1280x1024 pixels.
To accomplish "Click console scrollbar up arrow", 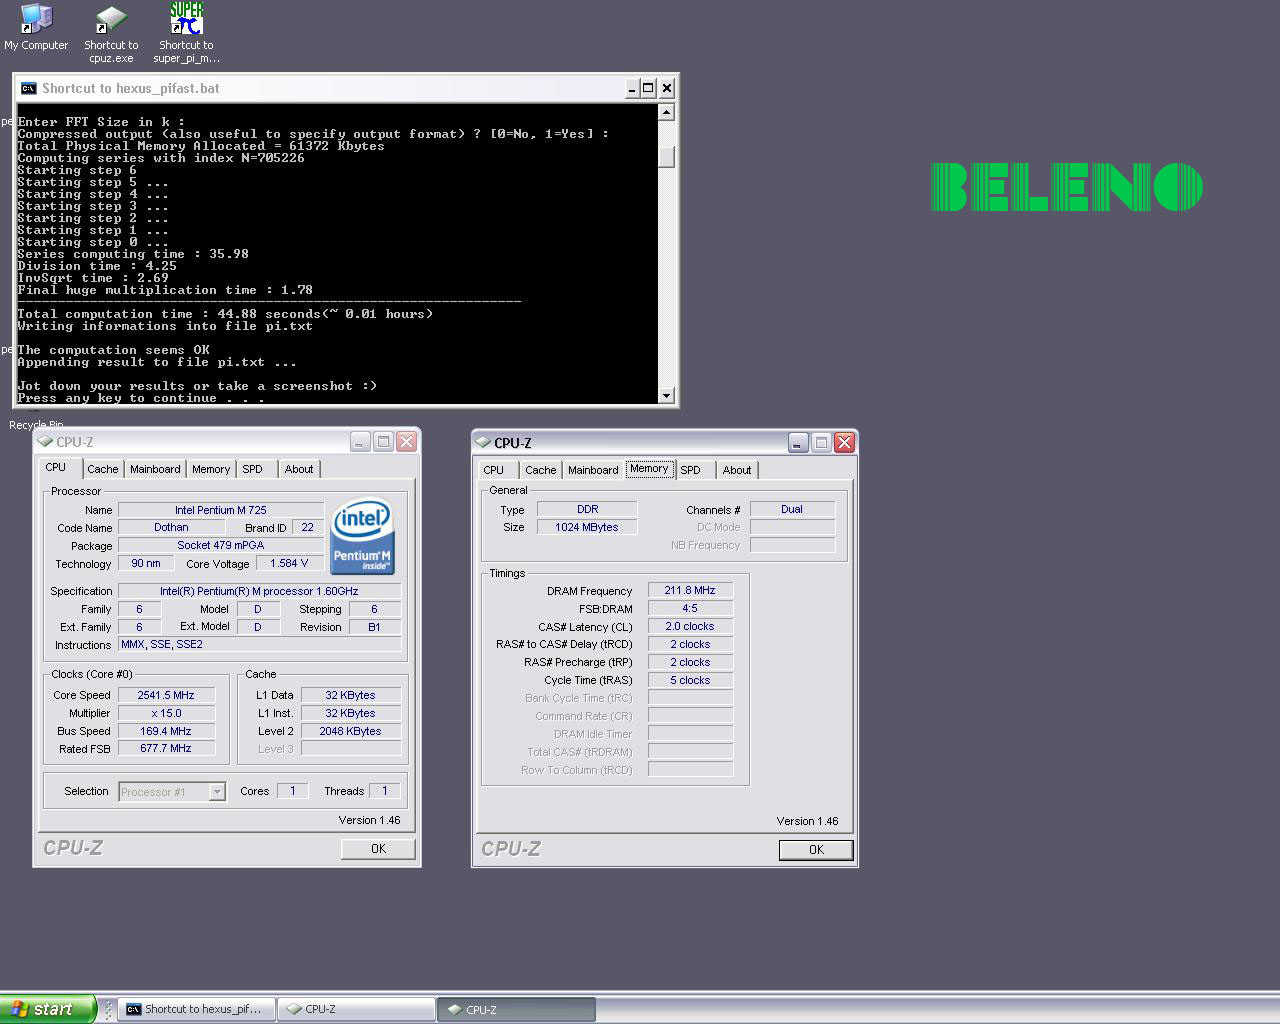I will [667, 112].
